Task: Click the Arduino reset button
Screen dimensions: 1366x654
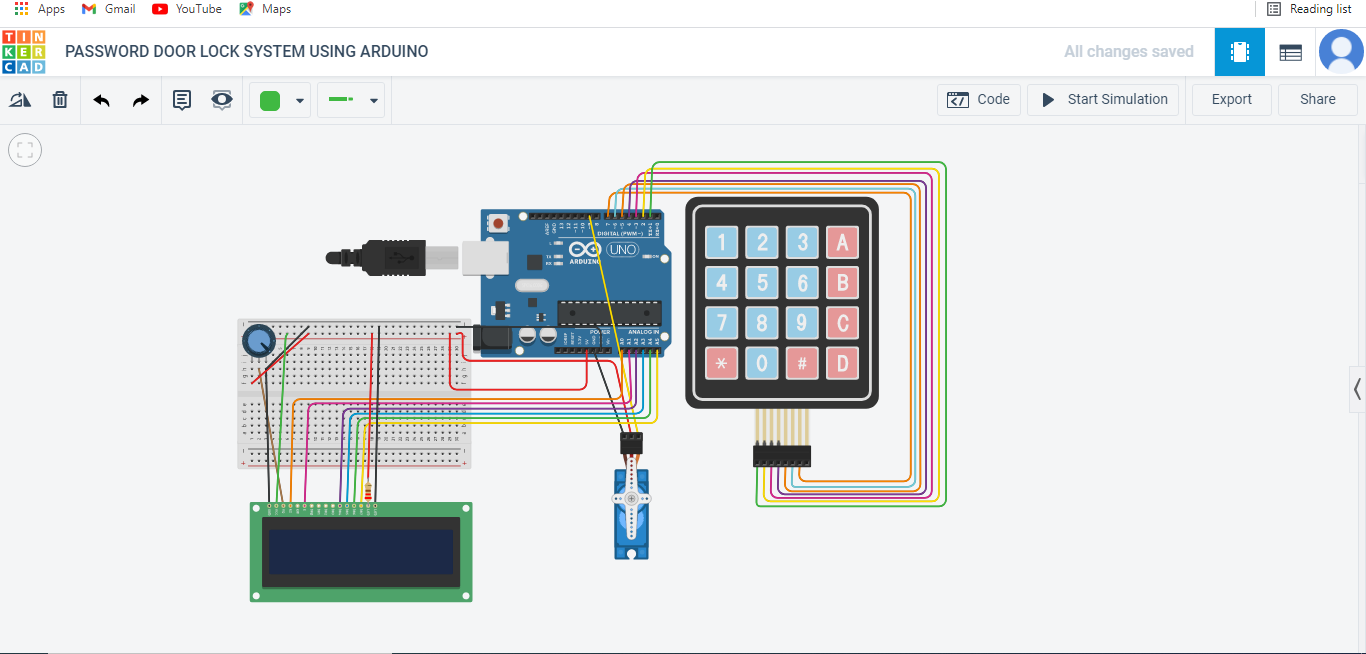Action: tap(499, 226)
